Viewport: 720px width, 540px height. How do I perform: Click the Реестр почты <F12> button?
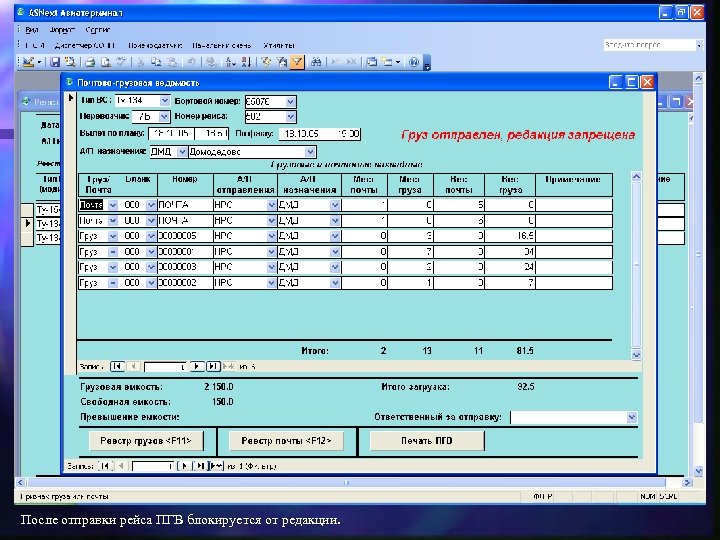286,441
